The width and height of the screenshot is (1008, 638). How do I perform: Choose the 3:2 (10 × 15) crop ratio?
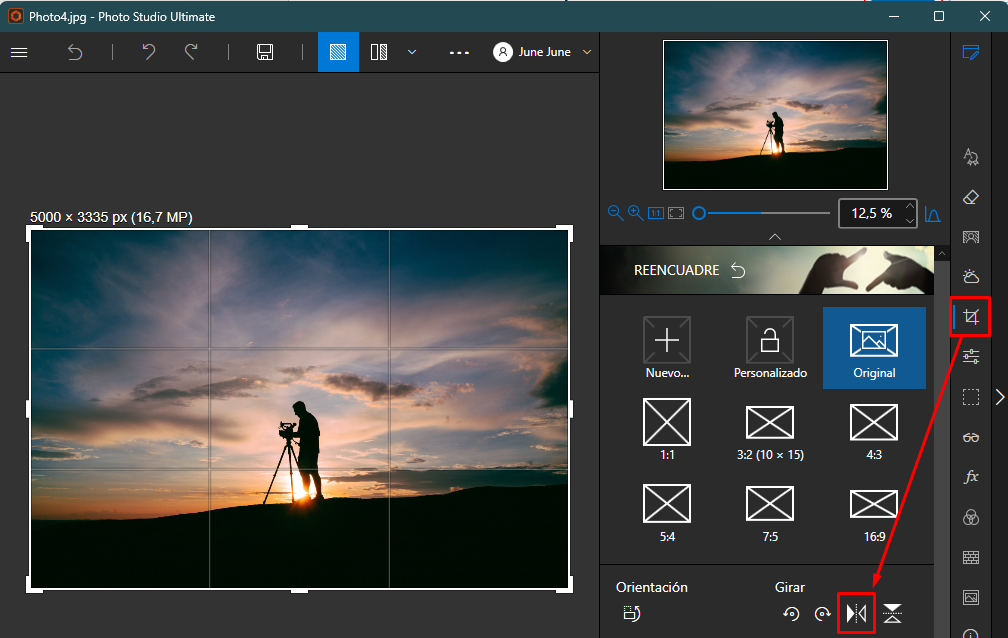tap(770, 432)
